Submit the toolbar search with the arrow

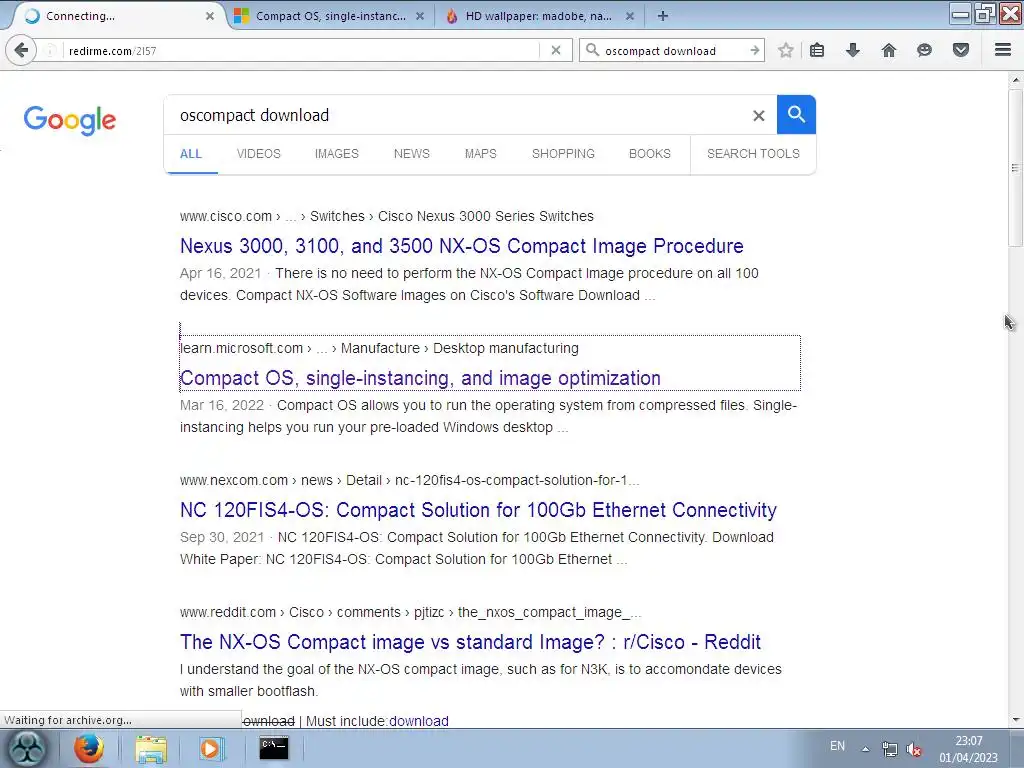[755, 50]
